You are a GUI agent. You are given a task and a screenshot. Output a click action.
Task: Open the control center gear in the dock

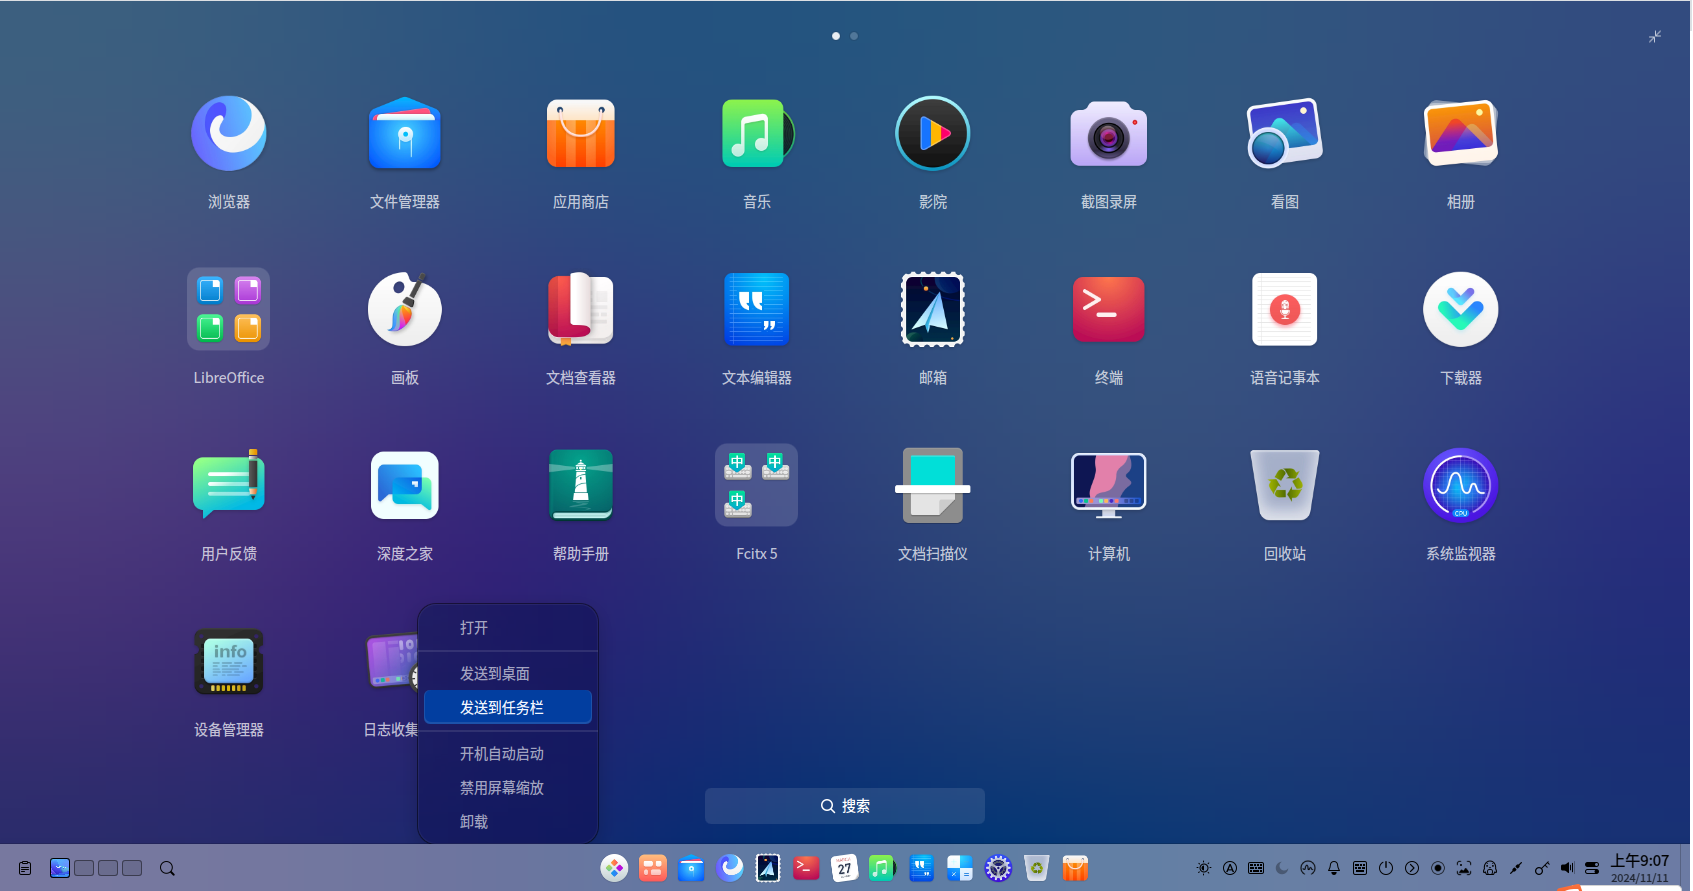click(998, 868)
